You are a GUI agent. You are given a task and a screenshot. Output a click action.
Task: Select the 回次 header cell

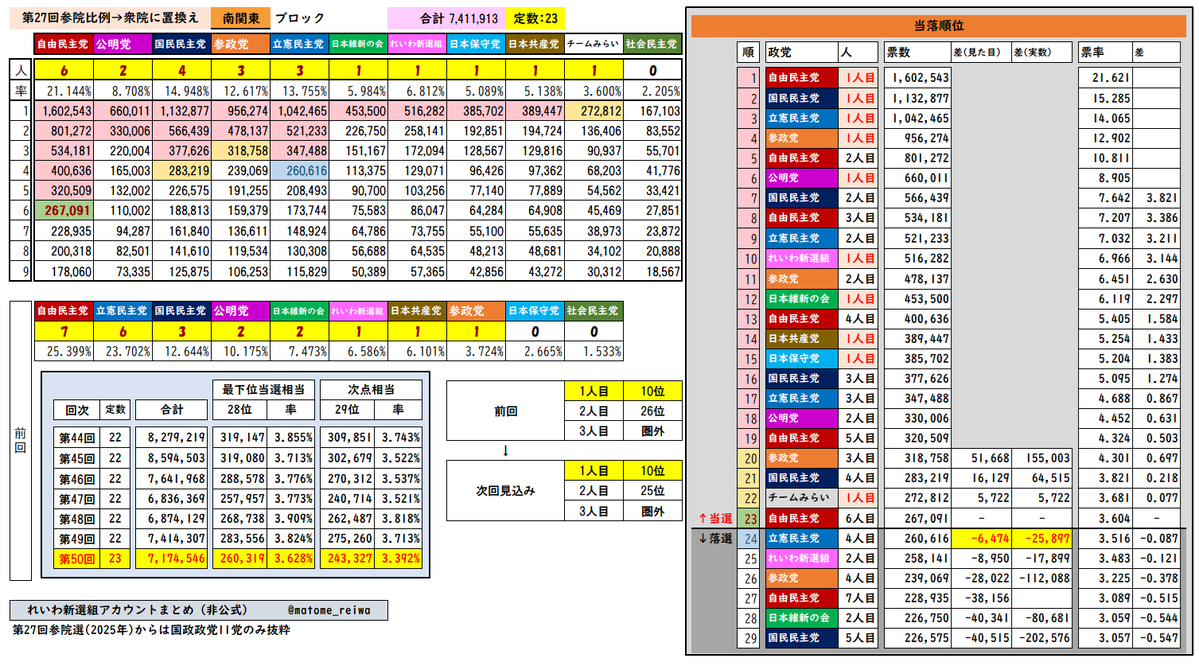[x=76, y=410]
